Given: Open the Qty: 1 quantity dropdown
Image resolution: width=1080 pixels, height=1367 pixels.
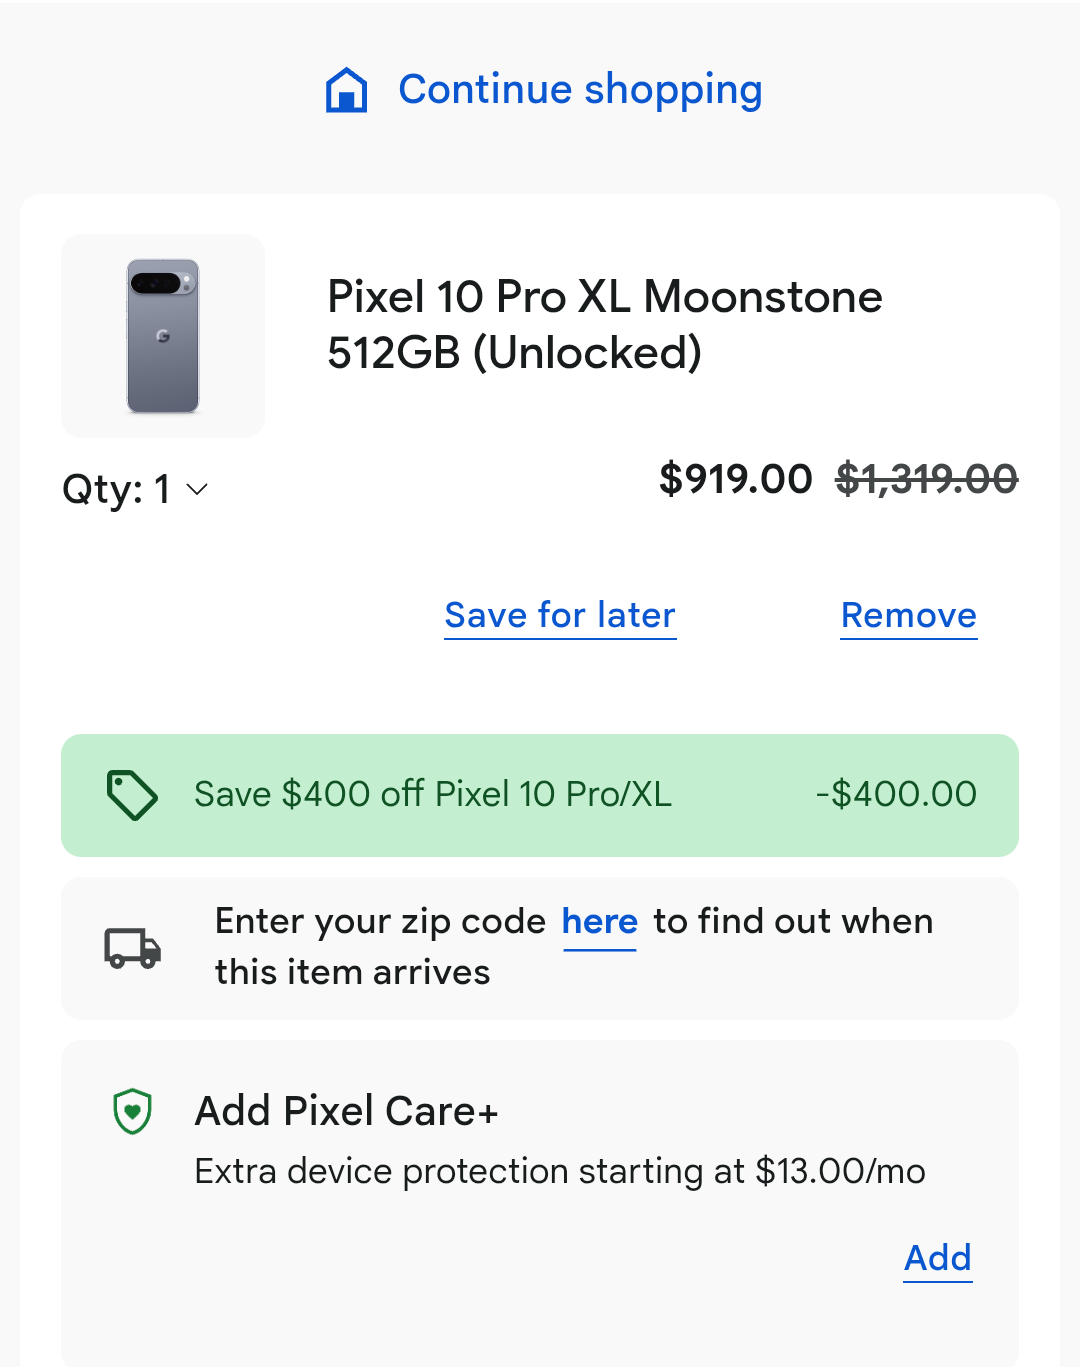Looking at the screenshot, I should coord(117,490).
